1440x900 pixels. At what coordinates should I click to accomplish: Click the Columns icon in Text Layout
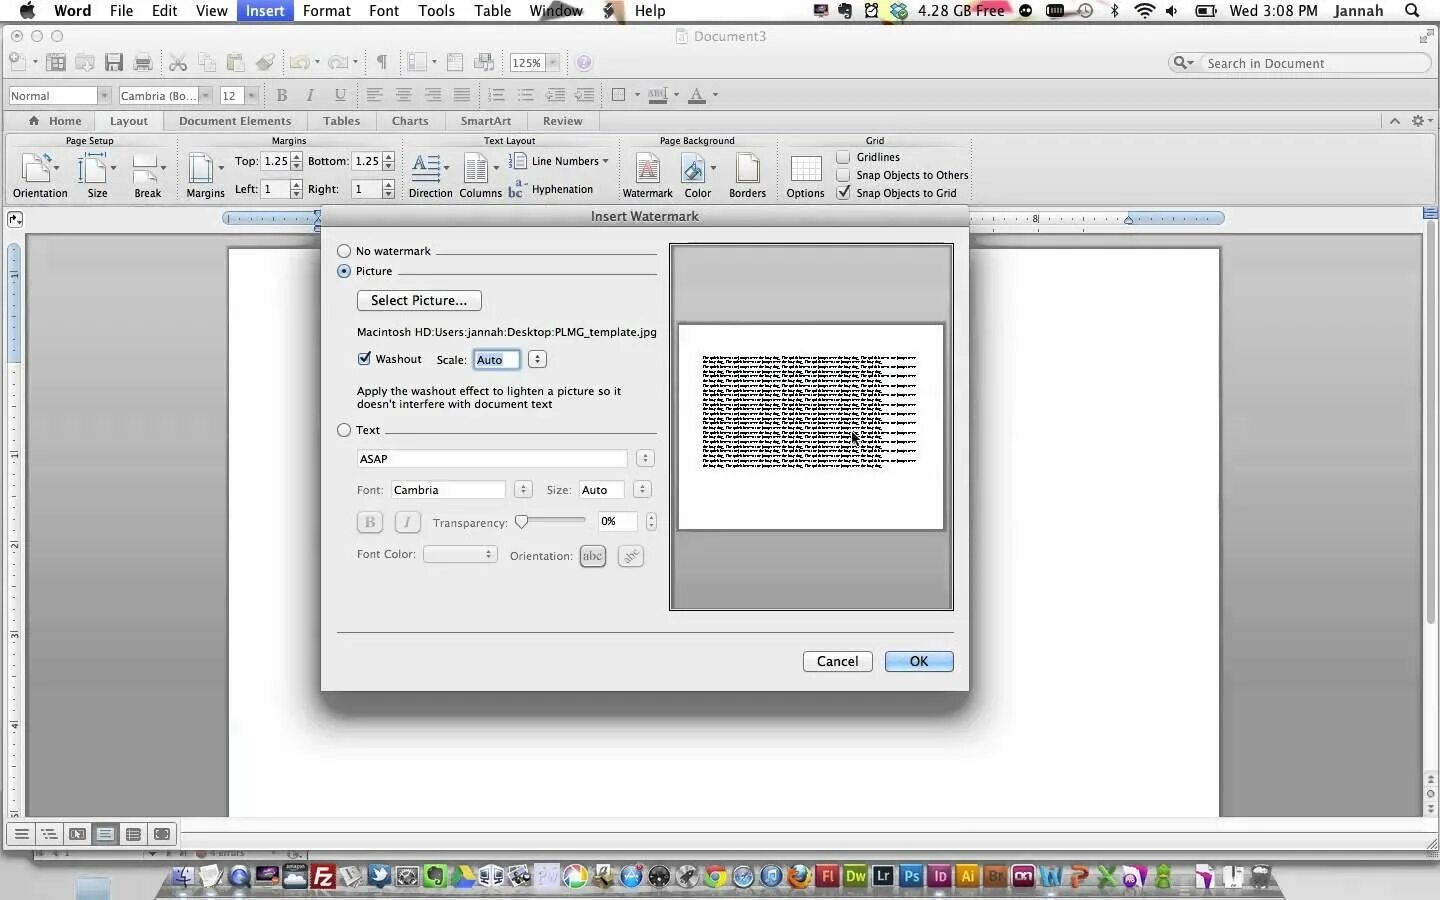coord(478,168)
